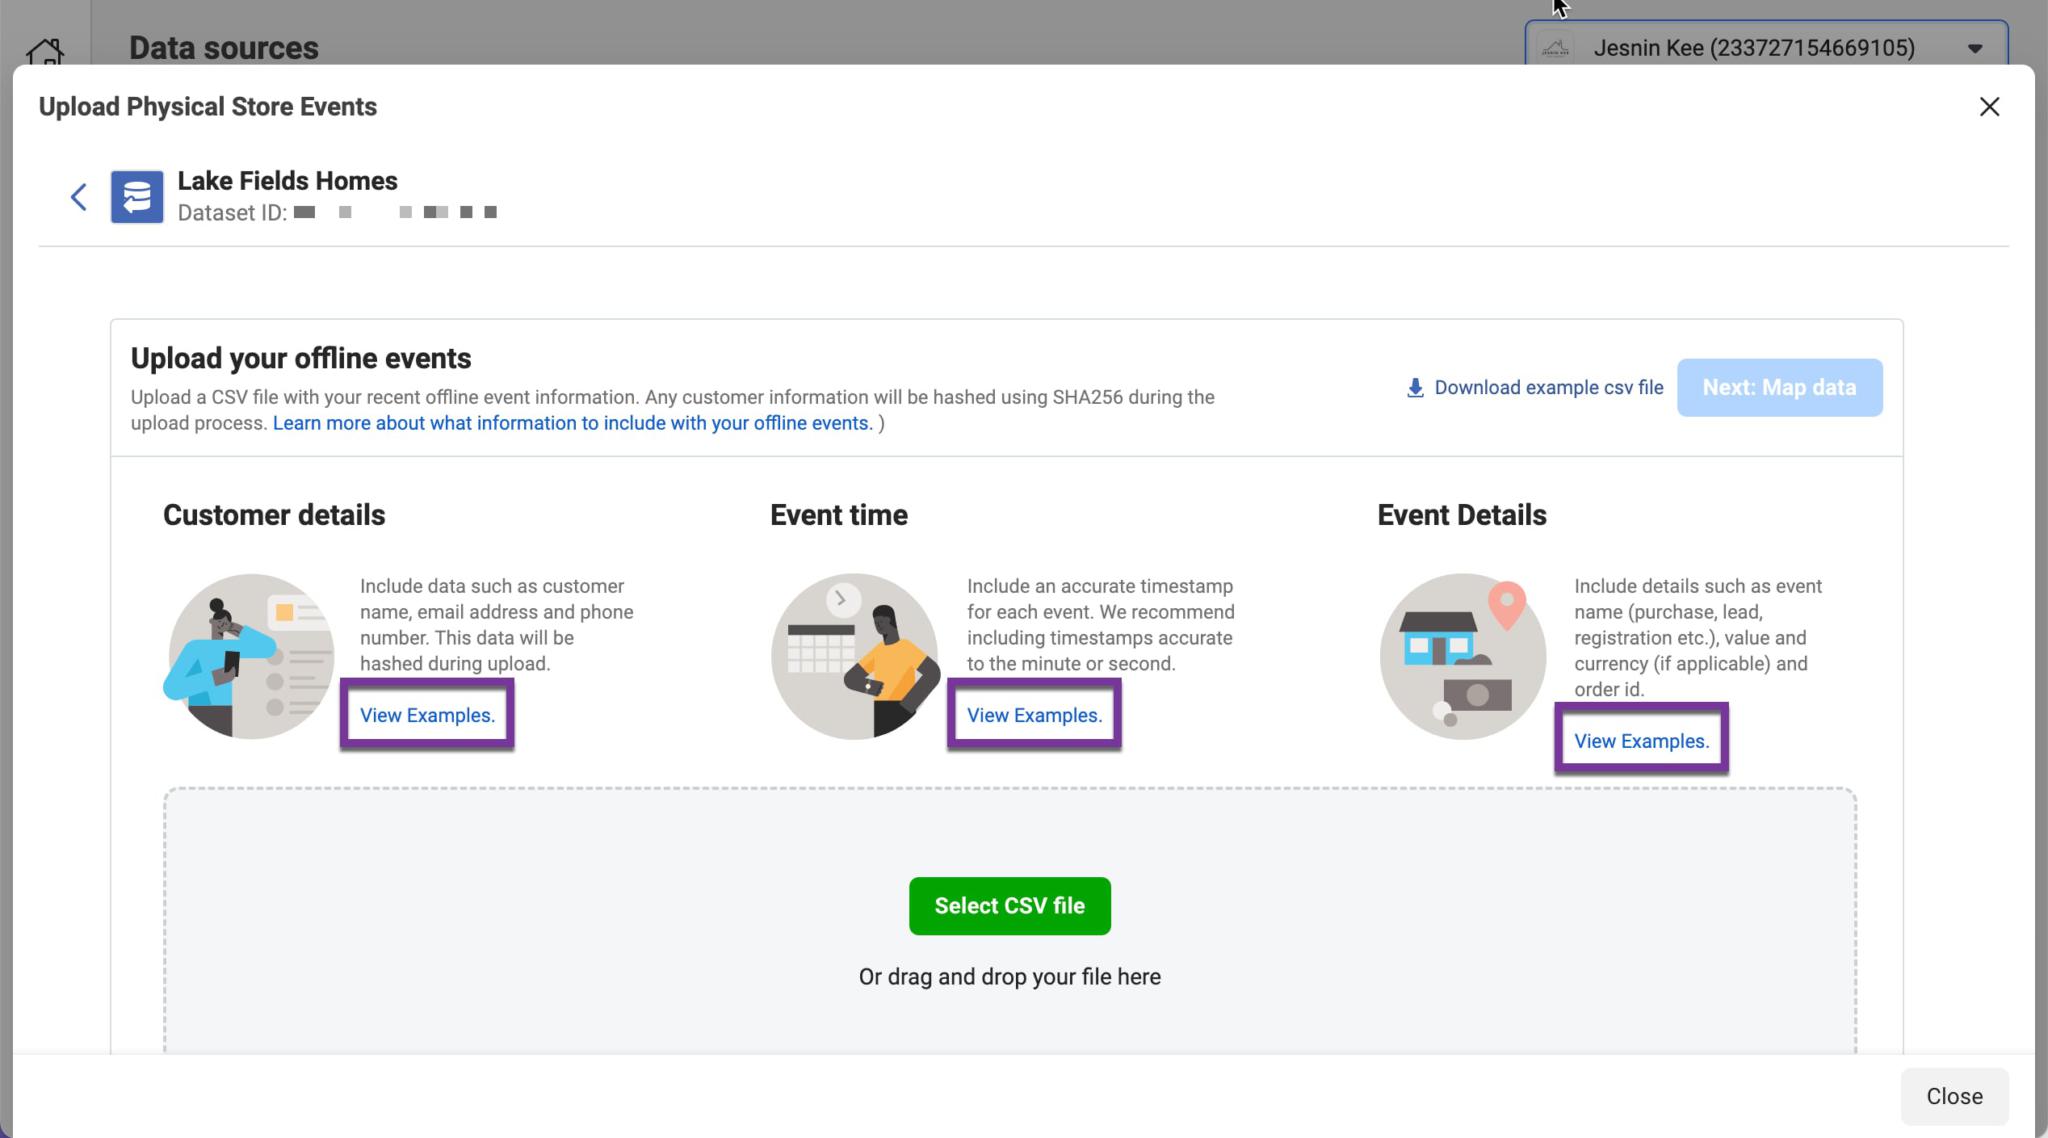Click the Customer details person illustration
This screenshot has width=2048, height=1138.
[250, 655]
